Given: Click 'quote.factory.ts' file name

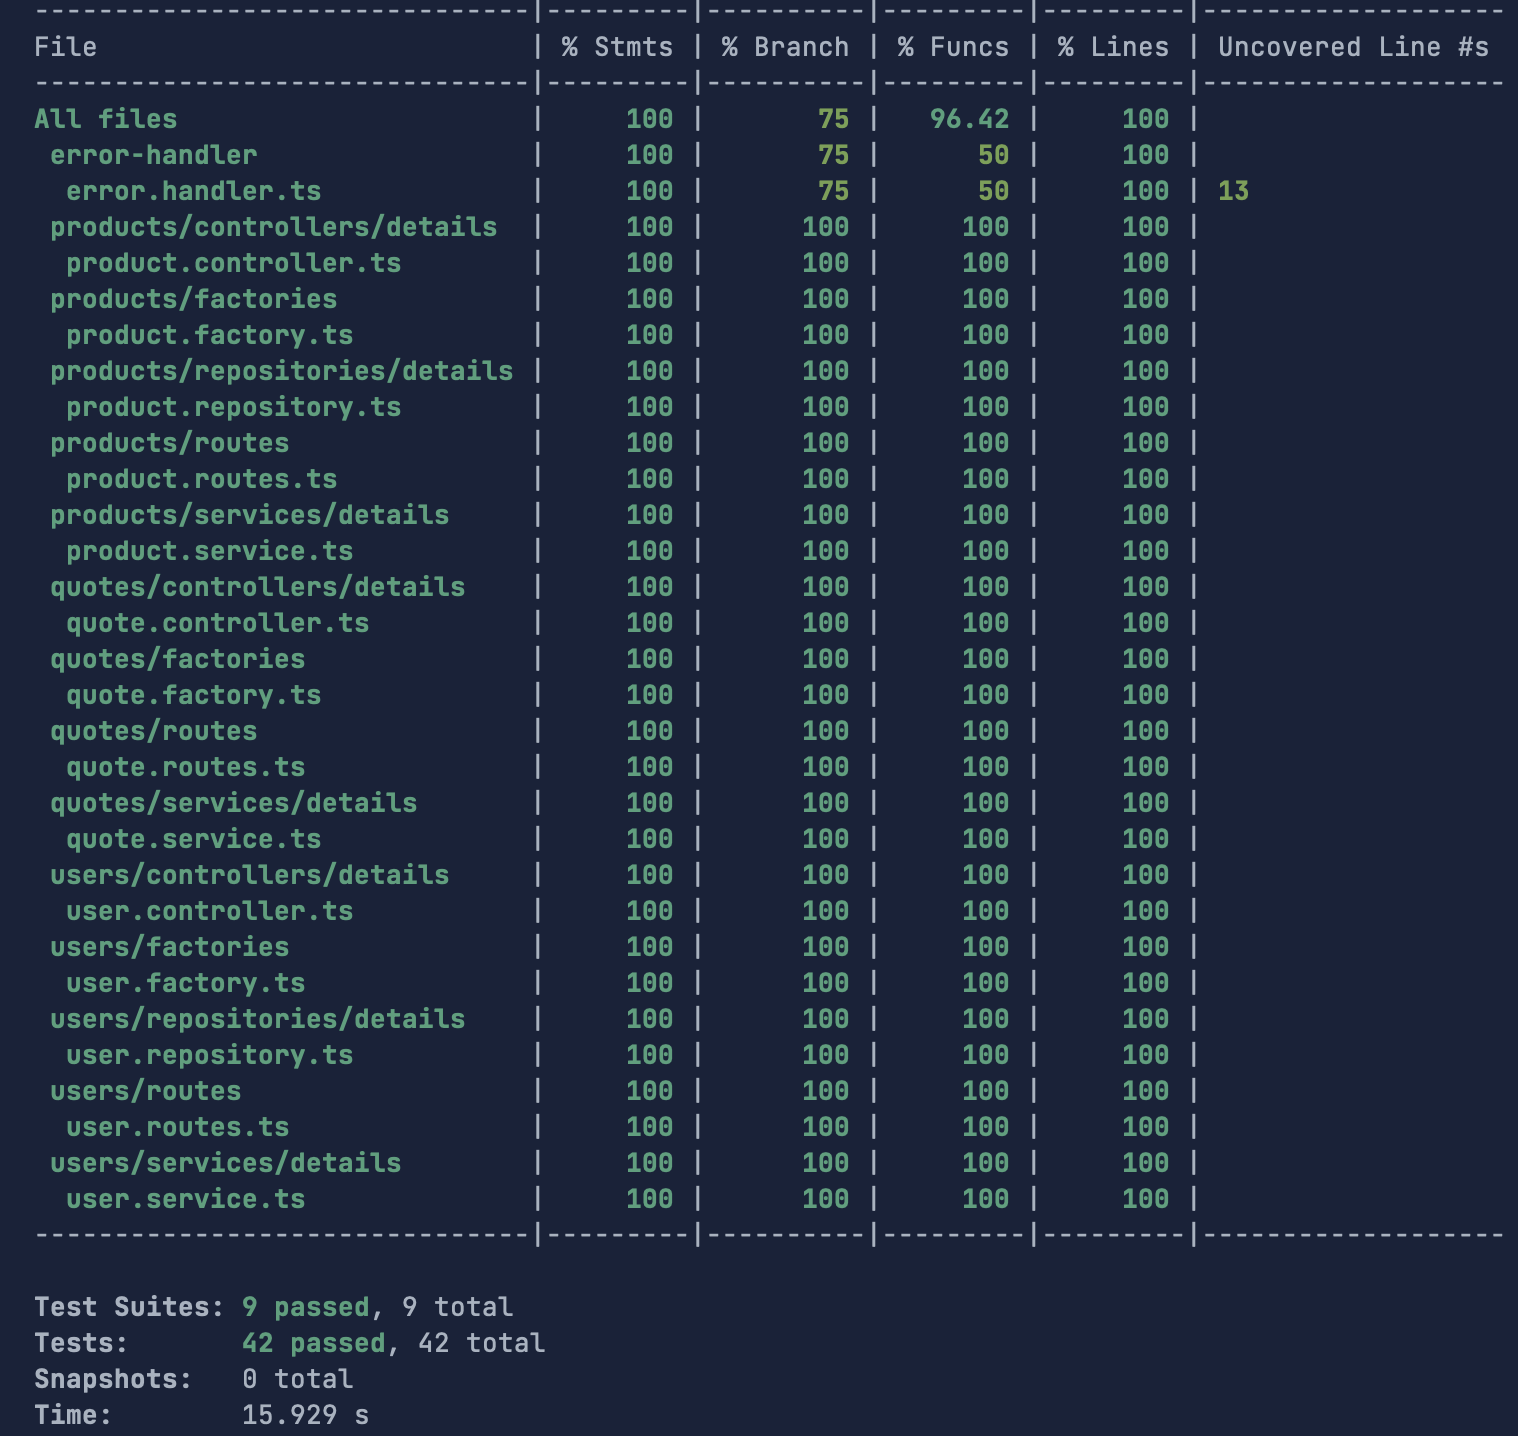Looking at the screenshot, I should (x=193, y=695).
